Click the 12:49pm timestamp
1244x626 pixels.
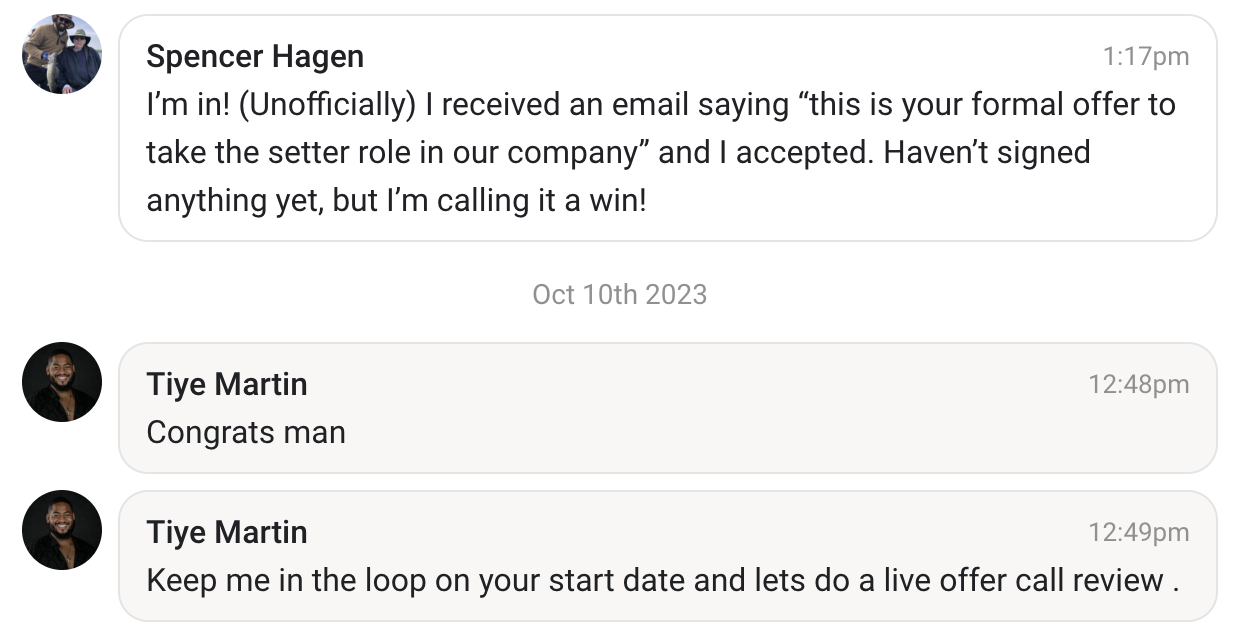1139,532
